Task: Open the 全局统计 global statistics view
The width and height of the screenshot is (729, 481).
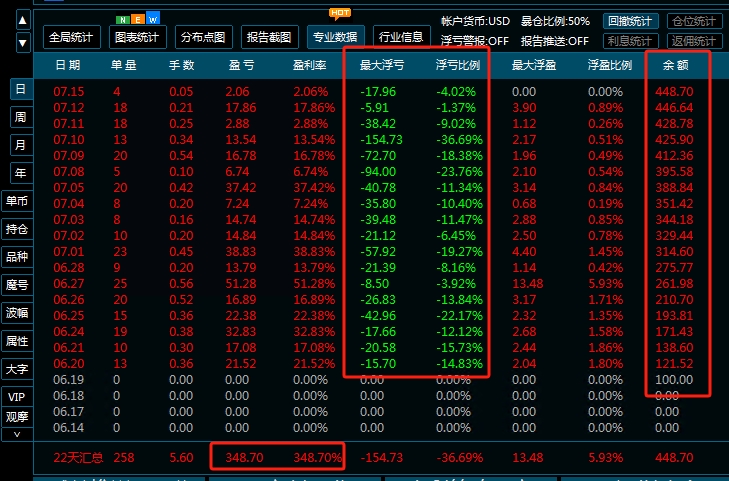Action: (x=72, y=37)
